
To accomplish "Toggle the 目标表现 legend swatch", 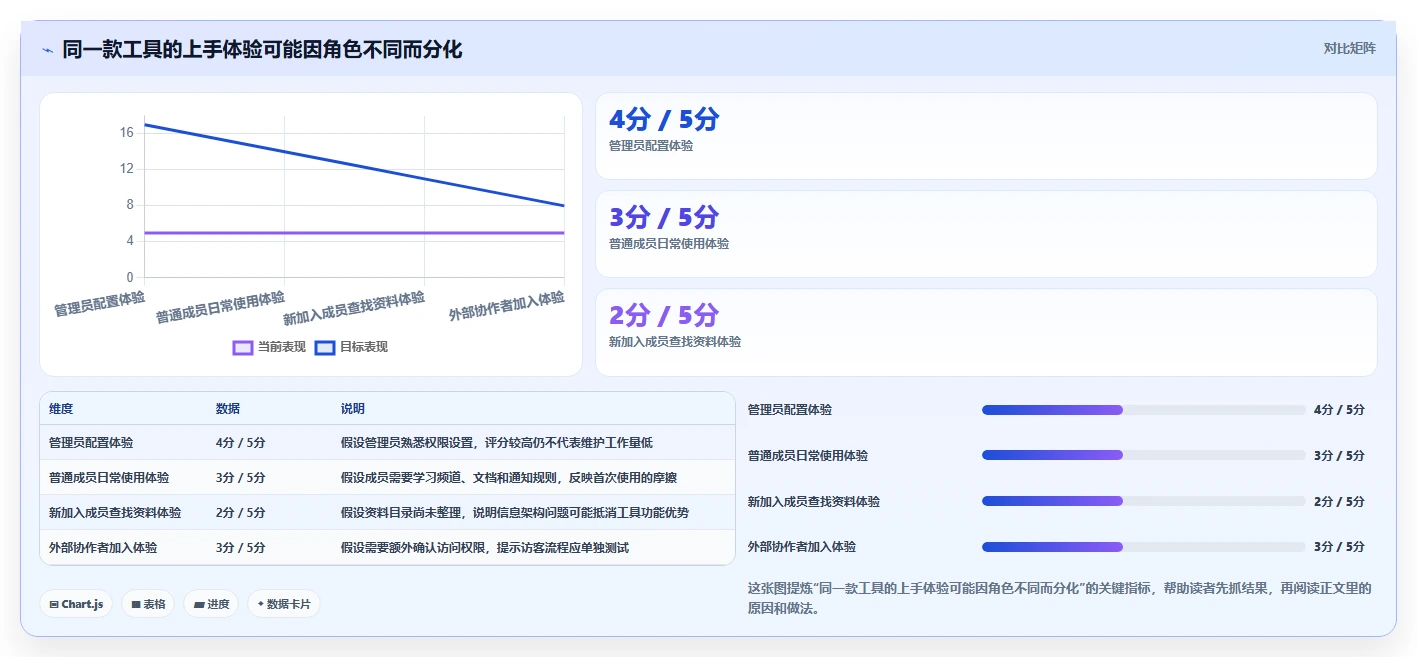I will point(324,347).
